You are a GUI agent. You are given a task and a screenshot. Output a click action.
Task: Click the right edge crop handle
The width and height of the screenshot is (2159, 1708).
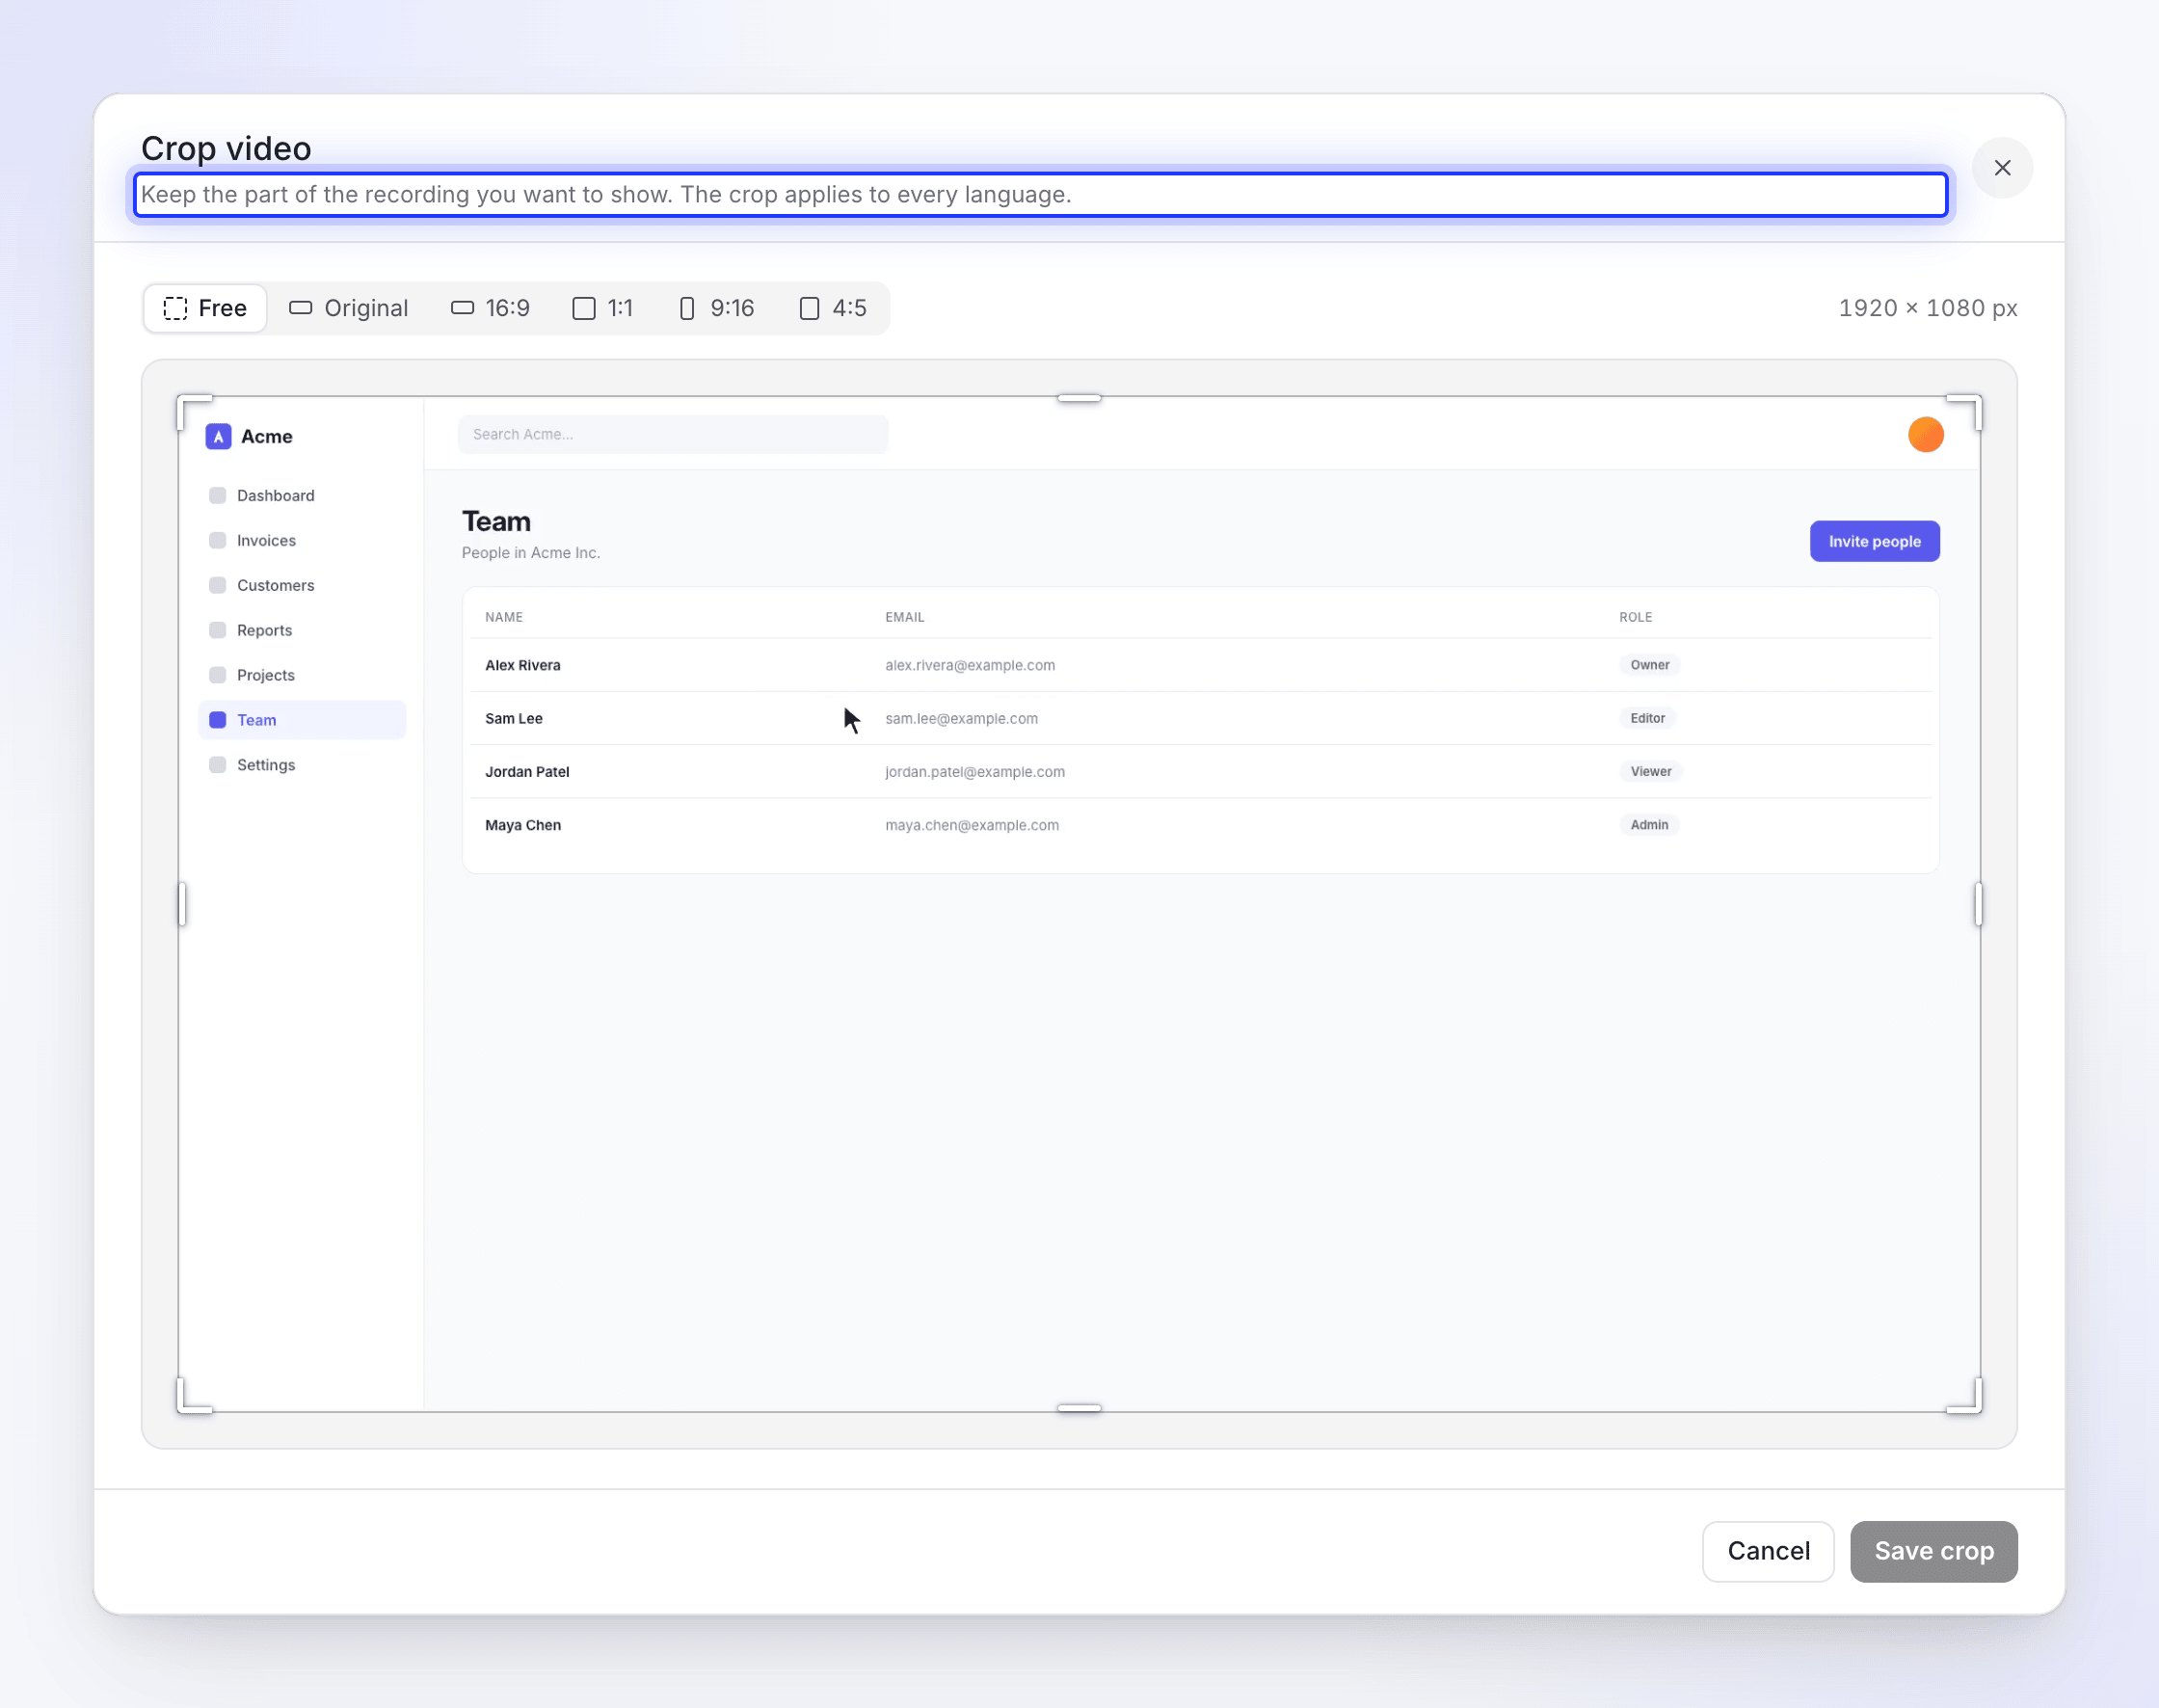point(1978,904)
